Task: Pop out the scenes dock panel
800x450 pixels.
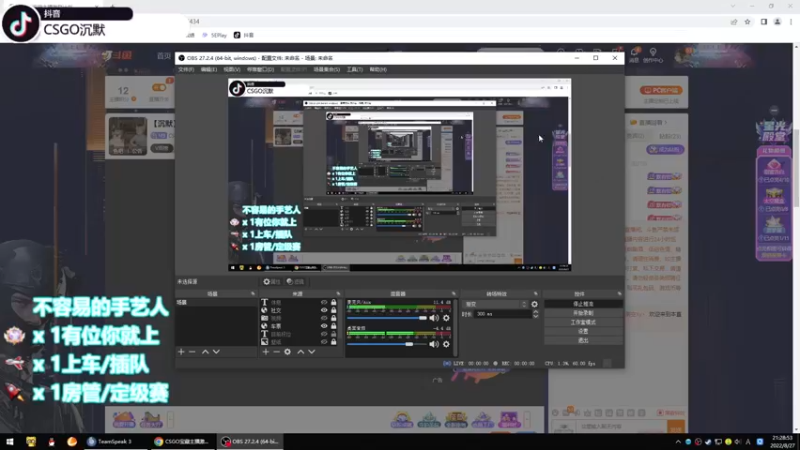Action: [x=253, y=294]
